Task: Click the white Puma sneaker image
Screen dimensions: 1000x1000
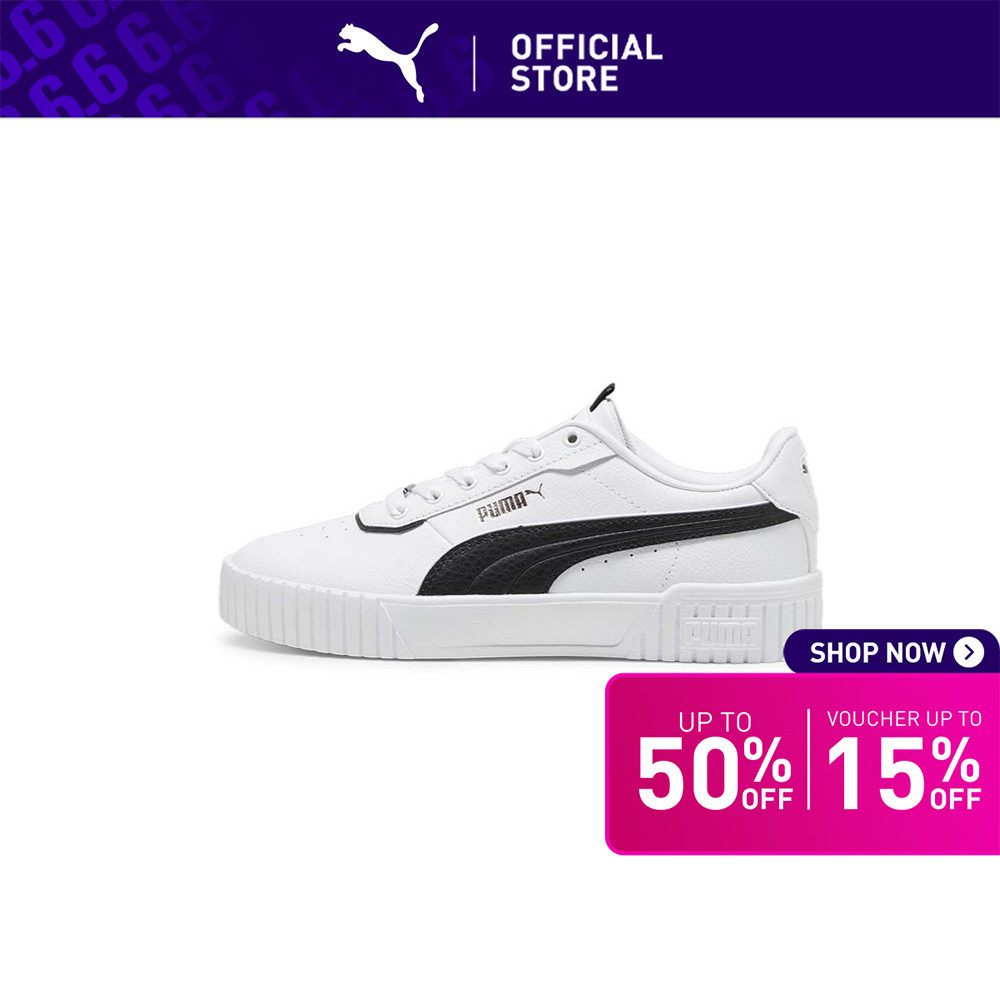Action: [521, 522]
